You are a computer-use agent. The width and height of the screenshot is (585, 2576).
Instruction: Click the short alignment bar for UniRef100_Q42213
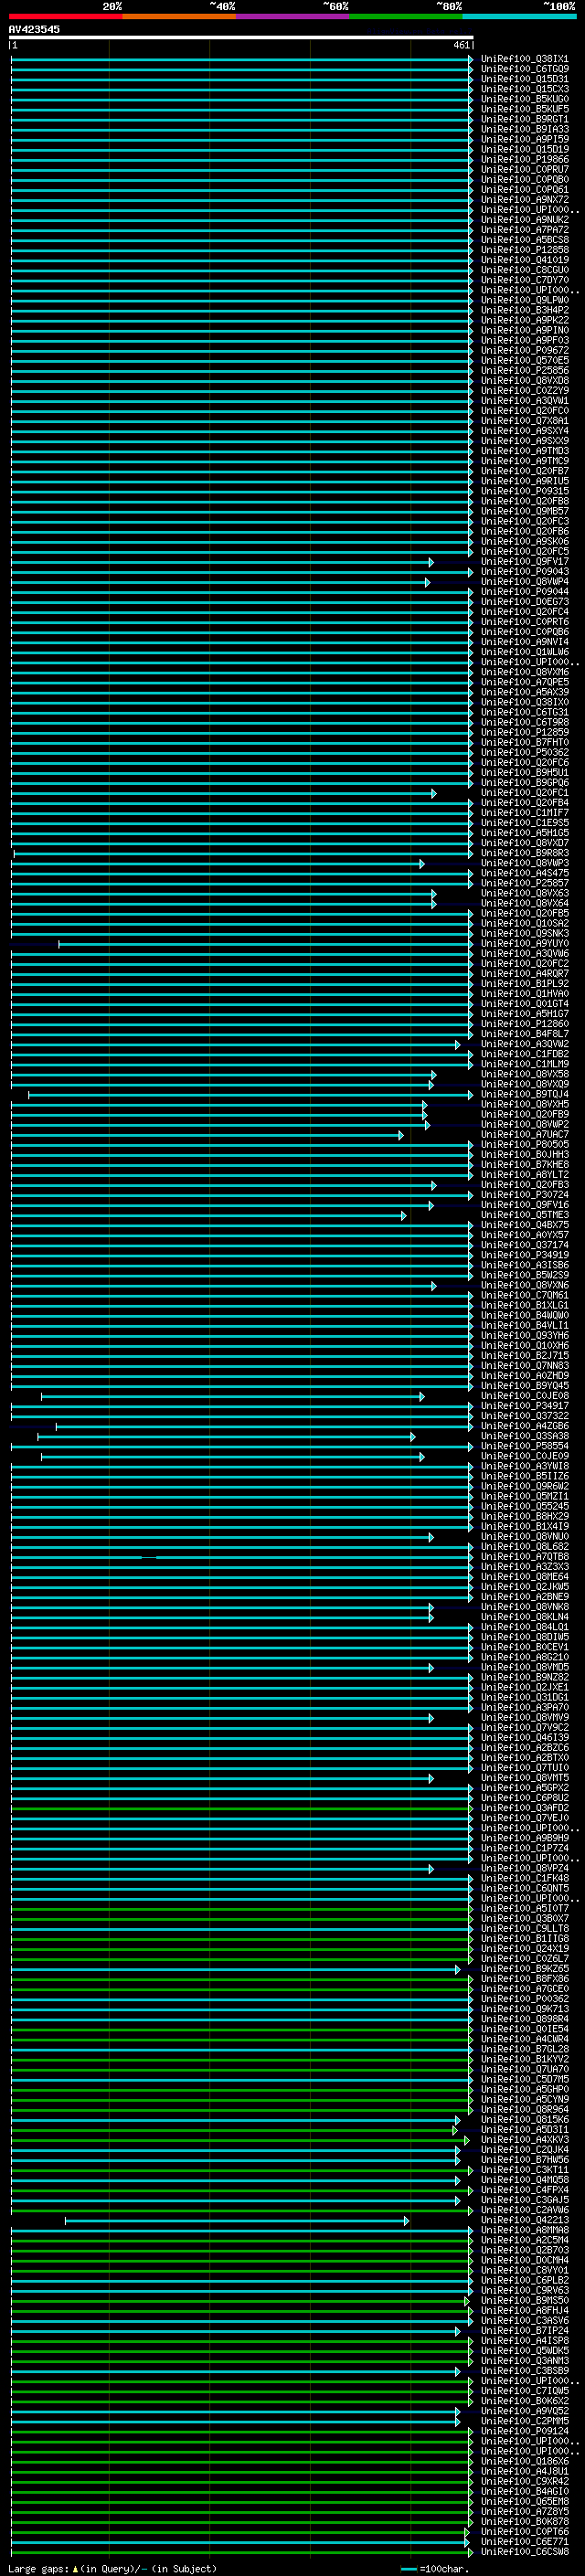(237, 2221)
